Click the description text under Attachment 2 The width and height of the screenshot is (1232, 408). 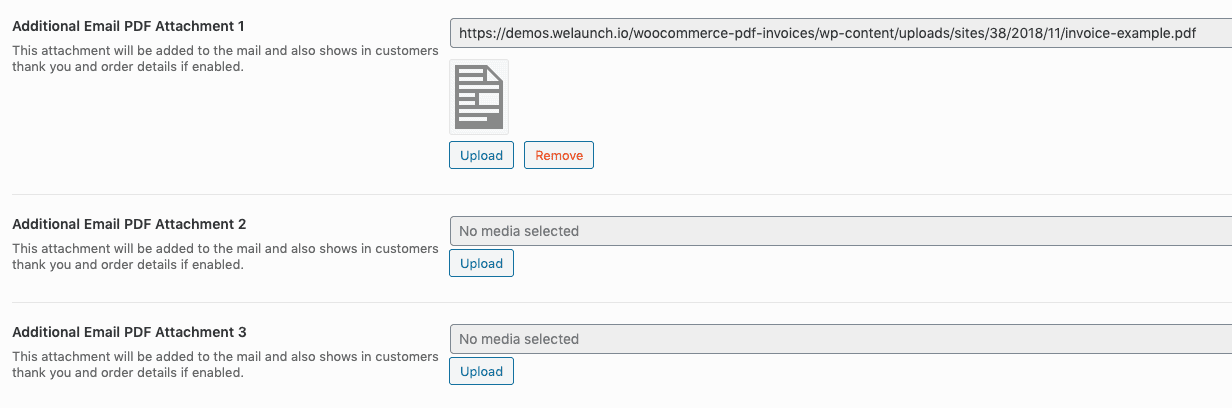tap(225, 256)
